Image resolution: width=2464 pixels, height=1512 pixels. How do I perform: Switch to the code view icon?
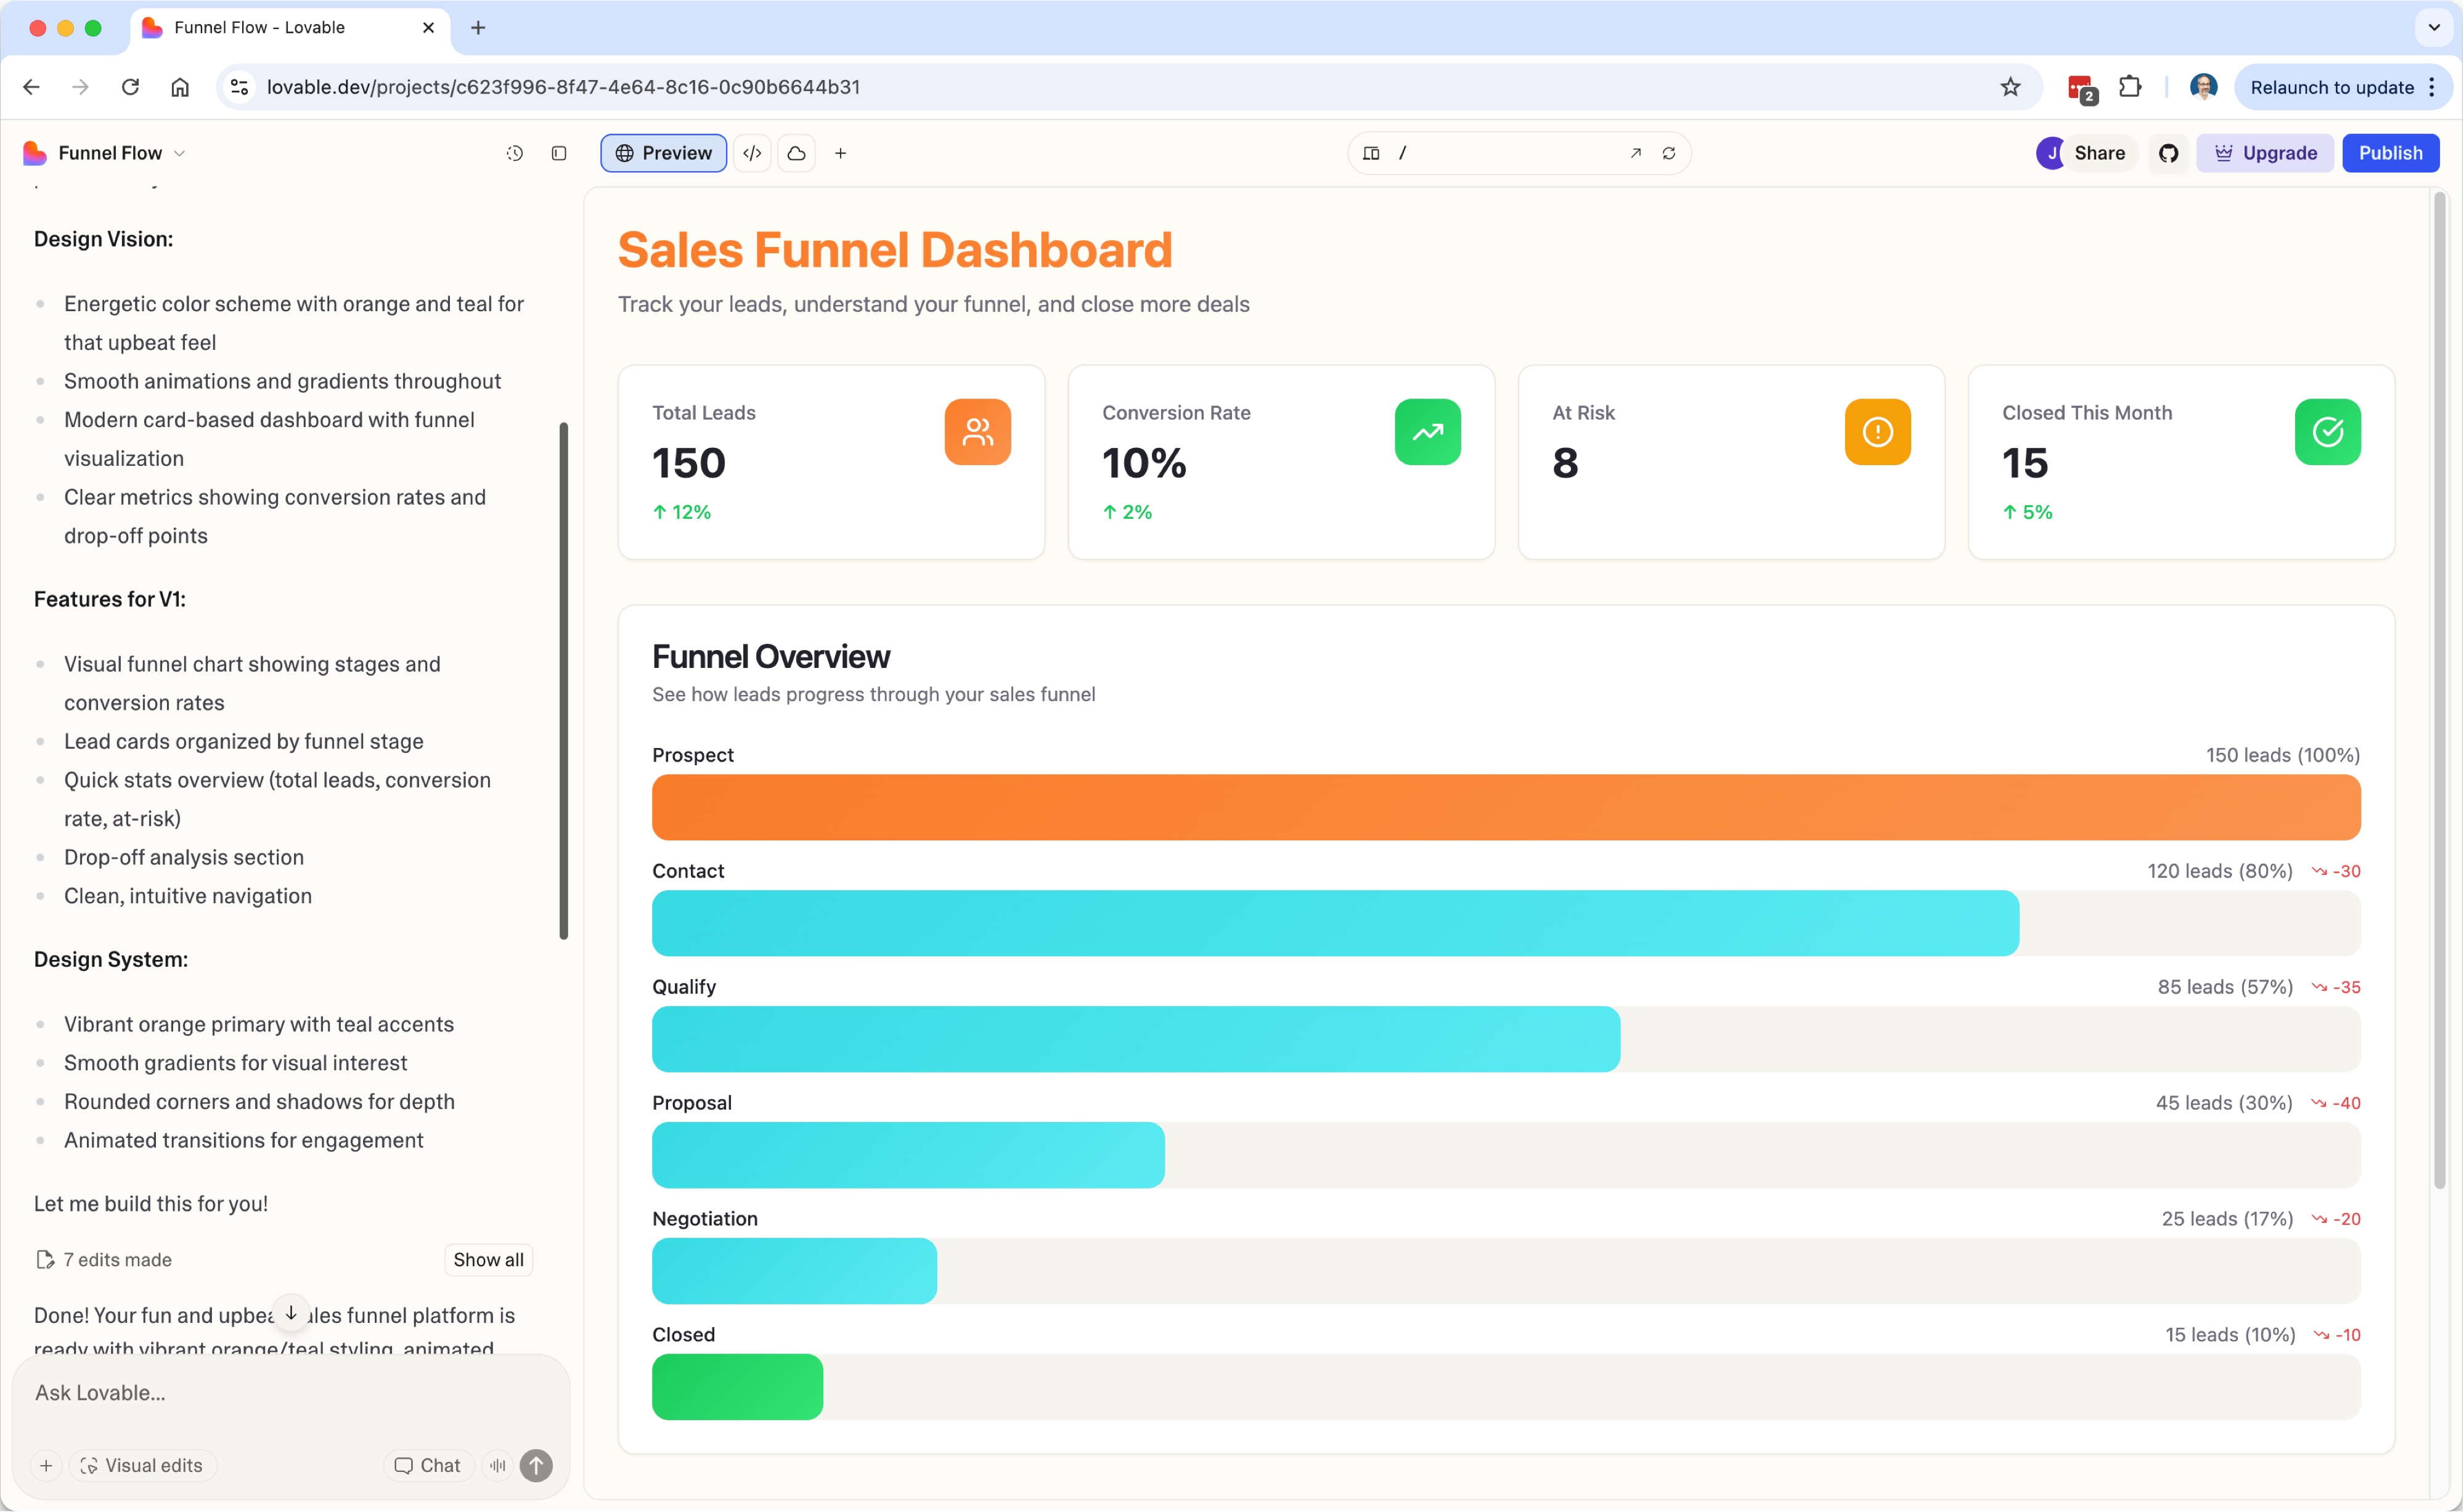click(752, 153)
